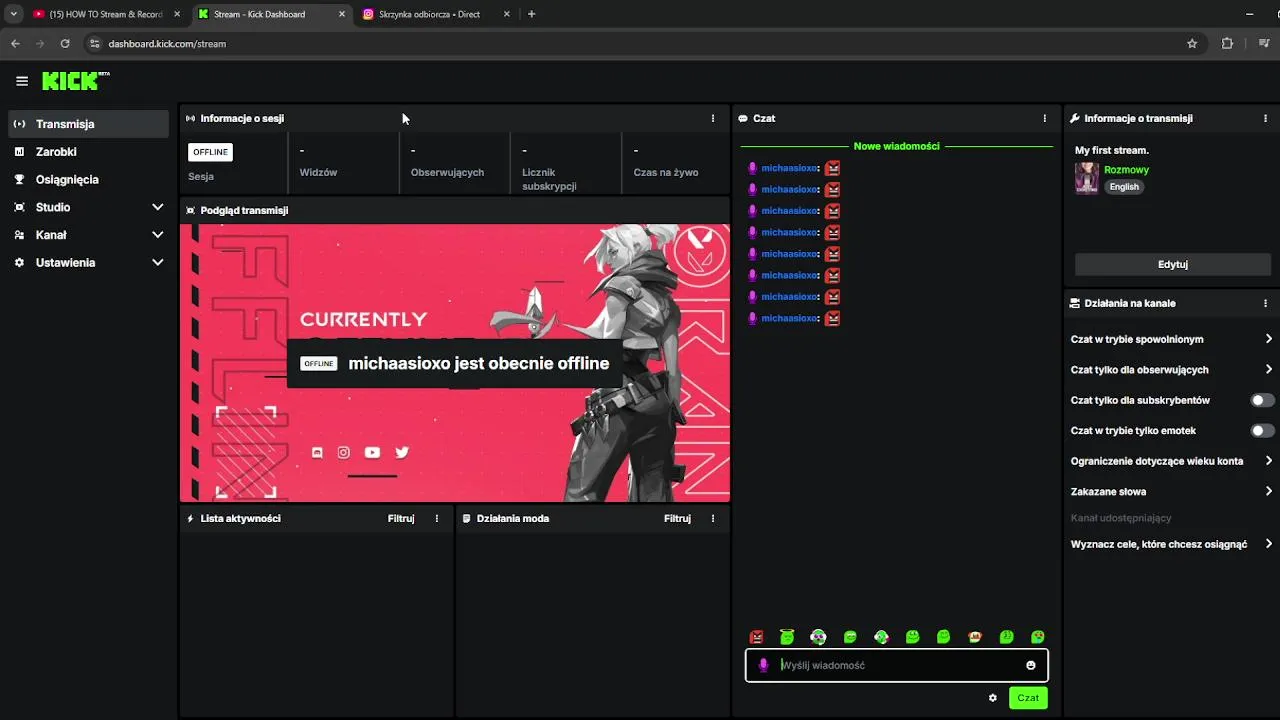Open Zarobki in the sidebar
The image size is (1280, 720).
[x=88, y=152]
